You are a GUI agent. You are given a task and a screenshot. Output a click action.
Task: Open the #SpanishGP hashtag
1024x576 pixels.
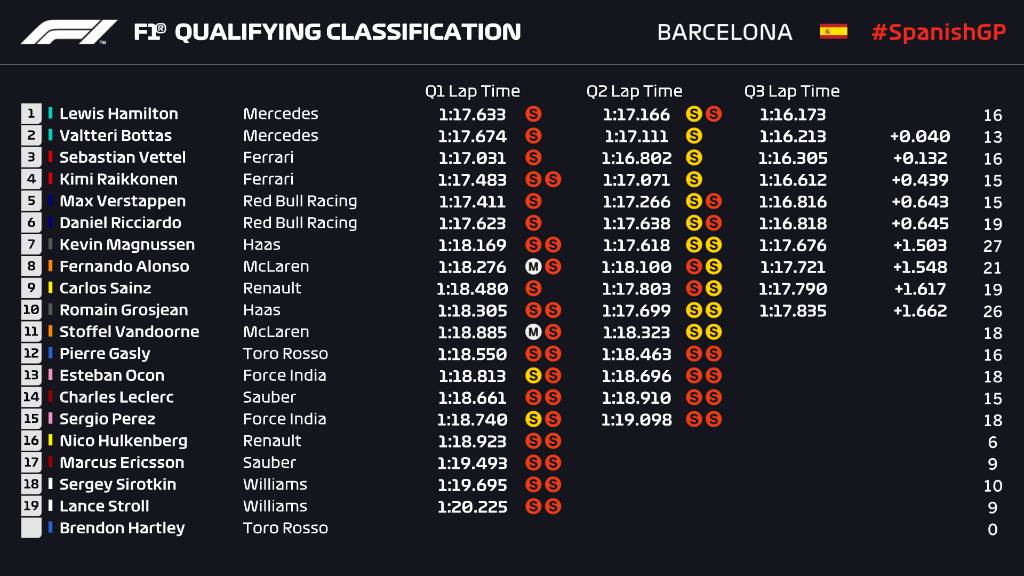tap(937, 32)
